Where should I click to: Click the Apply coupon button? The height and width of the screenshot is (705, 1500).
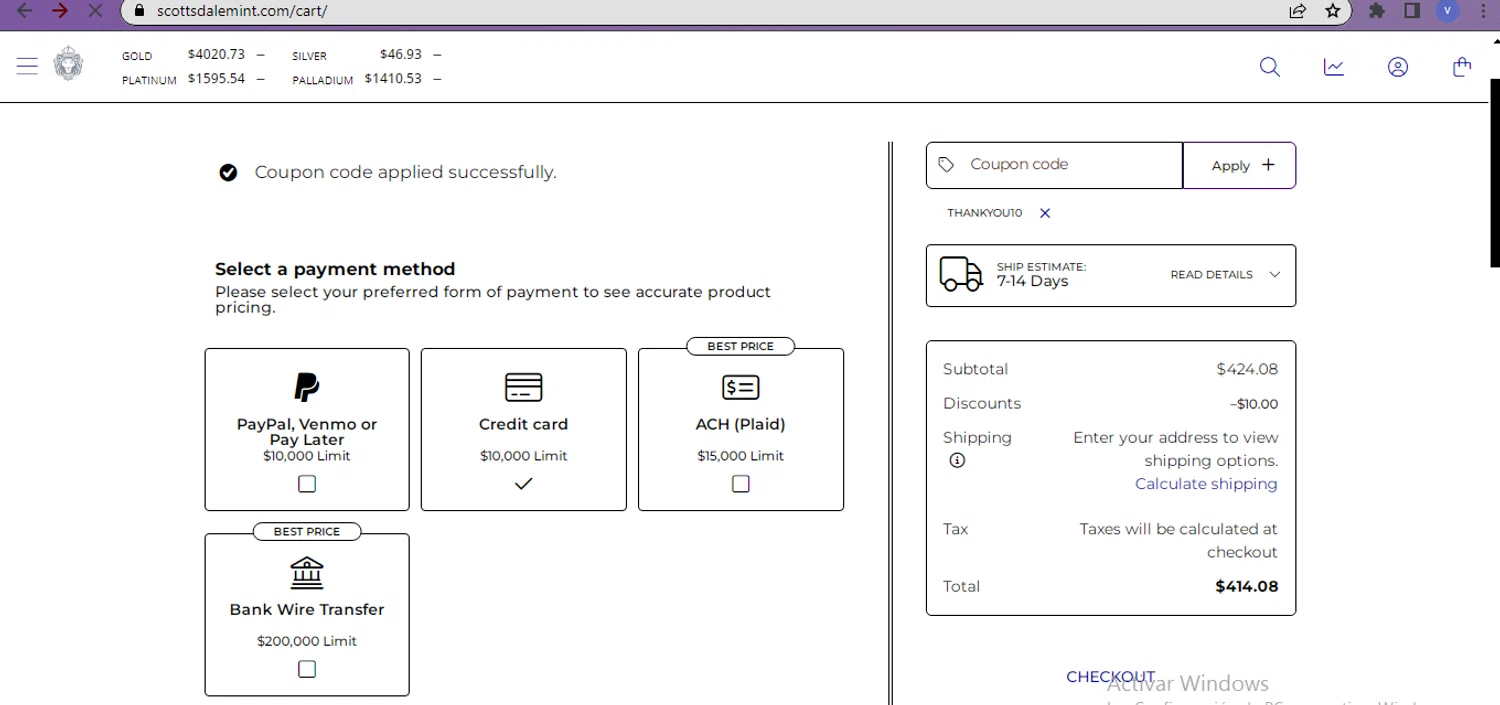(1239, 165)
